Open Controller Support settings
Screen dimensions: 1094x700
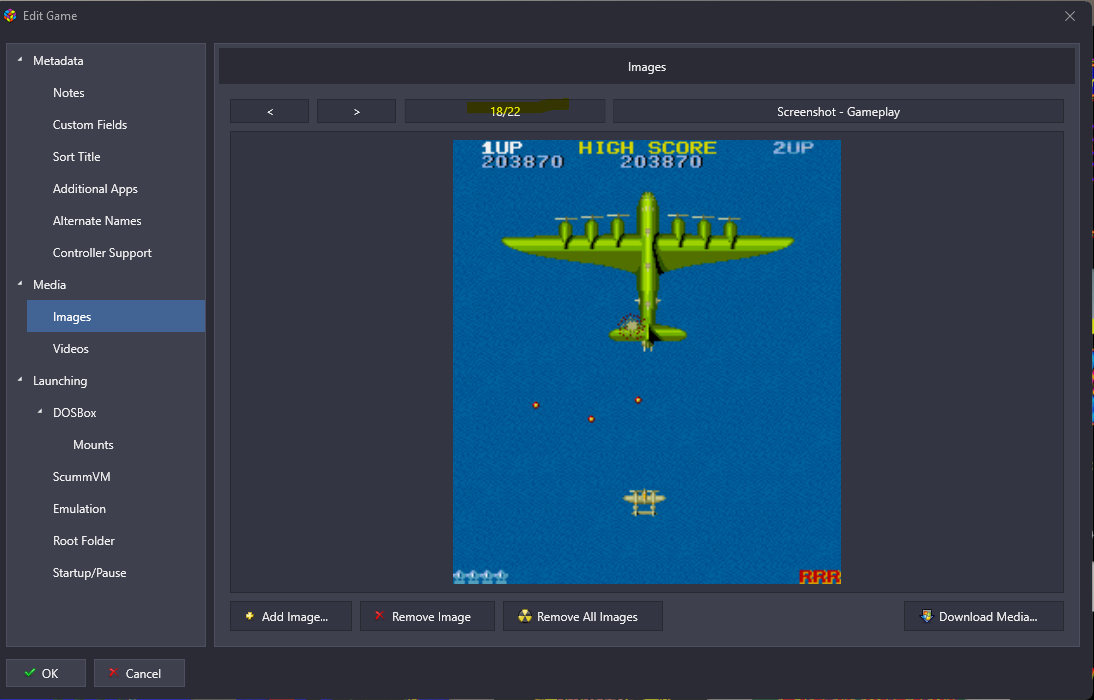coord(103,253)
